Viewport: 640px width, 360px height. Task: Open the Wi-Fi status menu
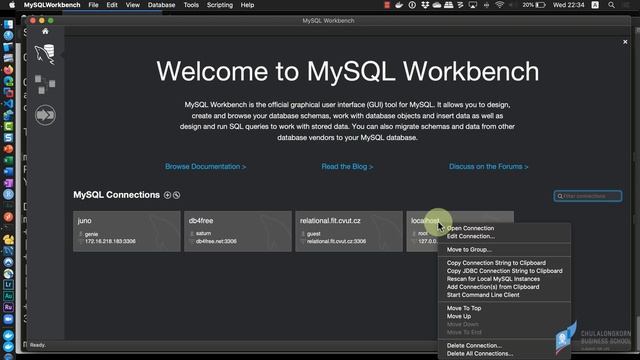pos(500,5)
